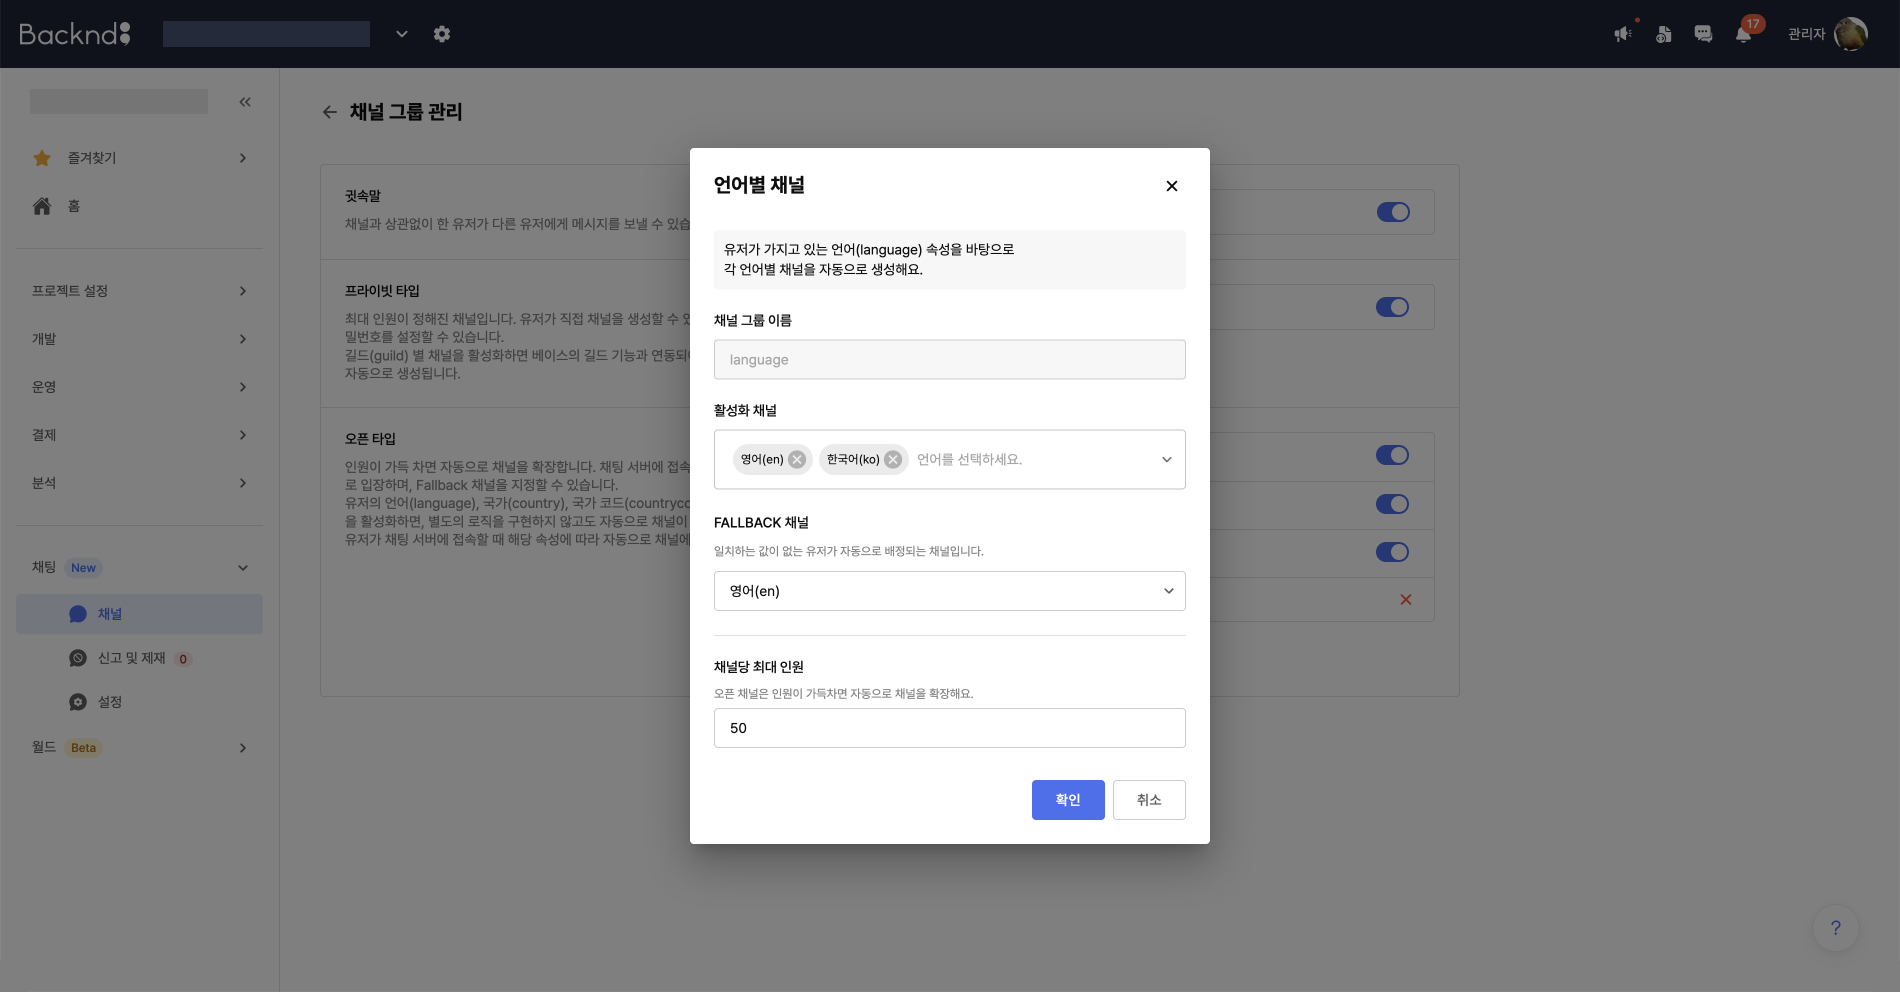Click the 신고 및 제재 icon
This screenshot has height=992, width=1900.
click(78, 658)
